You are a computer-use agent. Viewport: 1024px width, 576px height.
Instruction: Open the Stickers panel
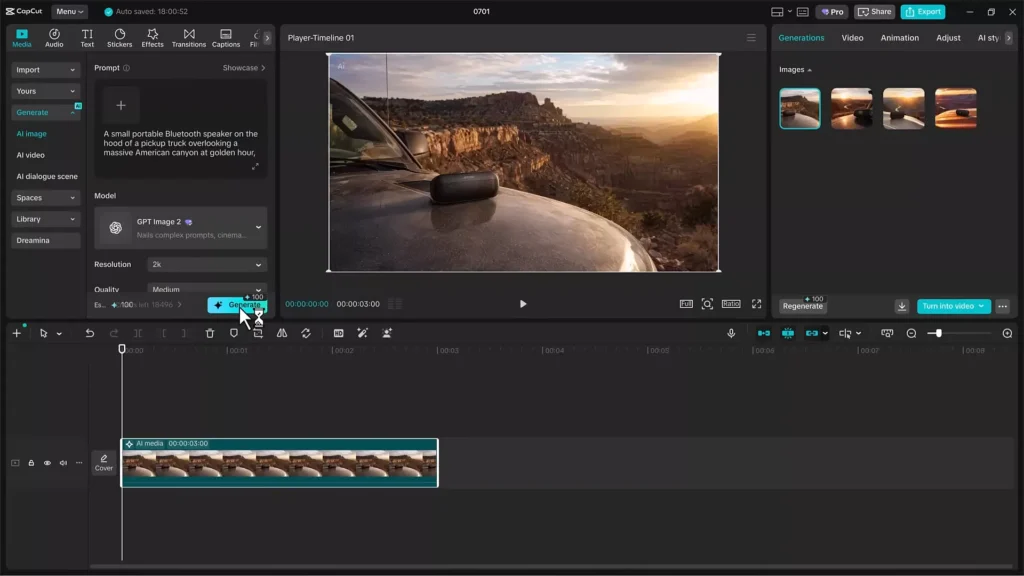click(x=120, y=38)
